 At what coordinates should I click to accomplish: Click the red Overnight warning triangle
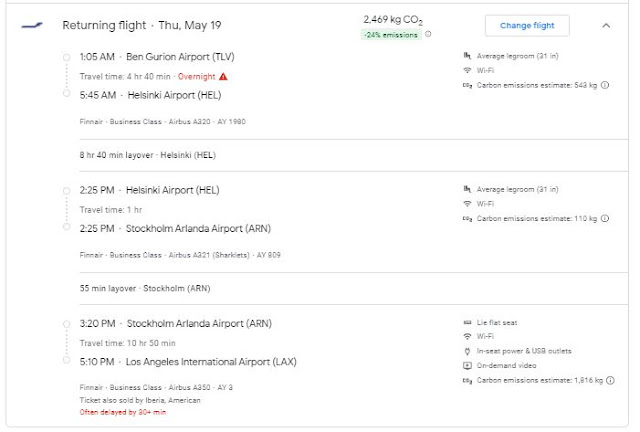pos(223,75)
